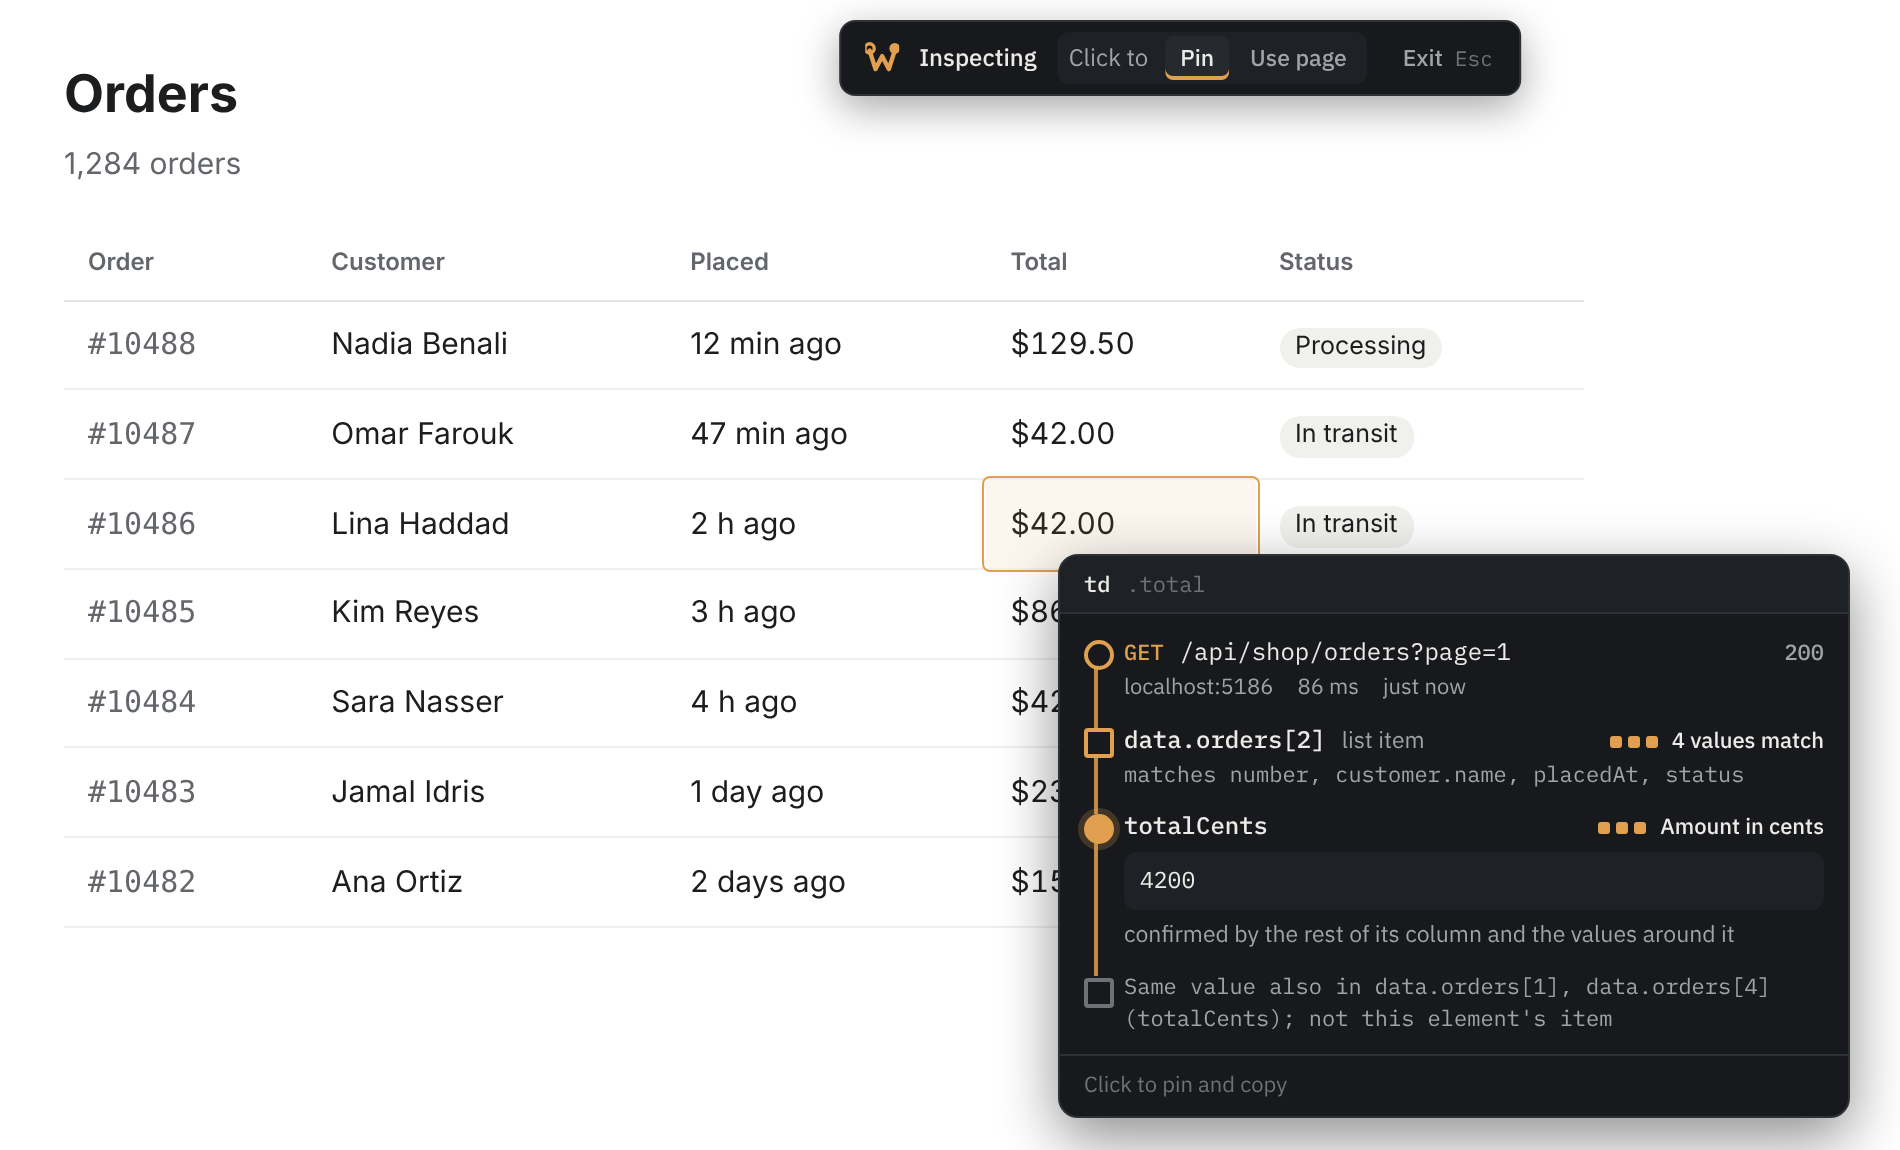Image resolution: width=1900 pixels, height=1150 pixels.
Task: Click customer name Ana Ortiz
Action: coord(397,882)
